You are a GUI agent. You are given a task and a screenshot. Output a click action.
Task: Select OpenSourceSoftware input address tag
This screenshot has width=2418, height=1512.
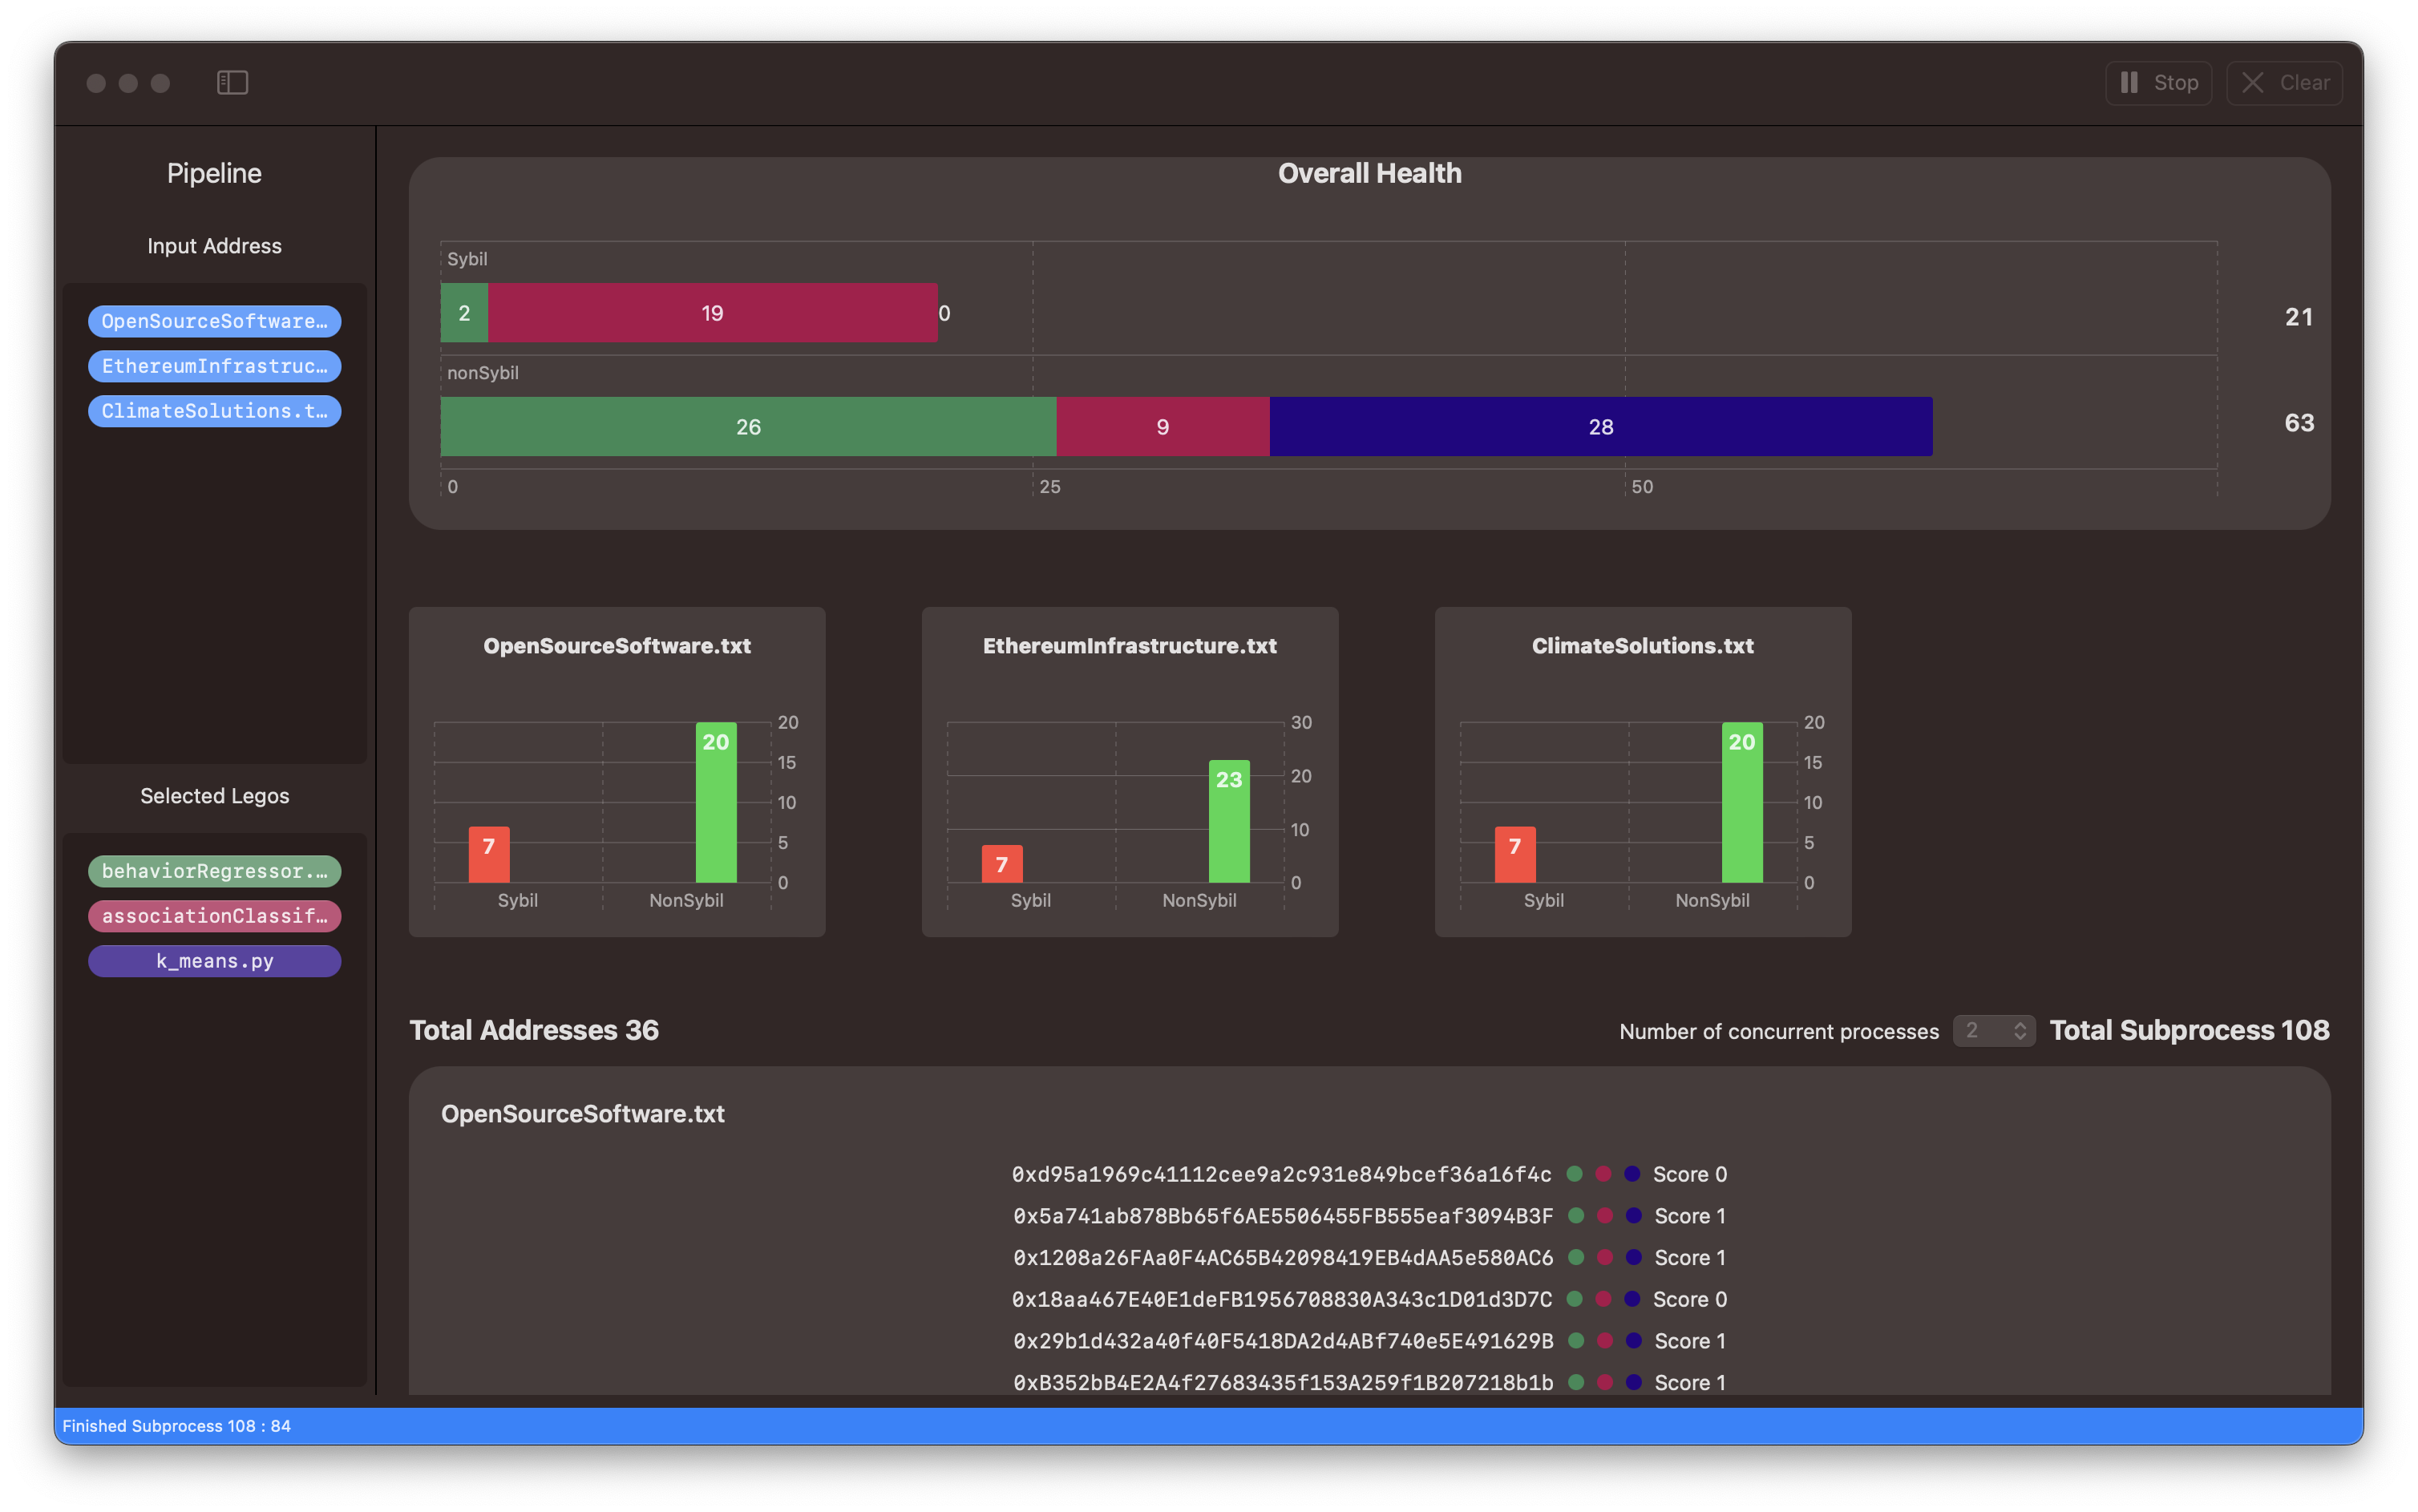point(214,321)
